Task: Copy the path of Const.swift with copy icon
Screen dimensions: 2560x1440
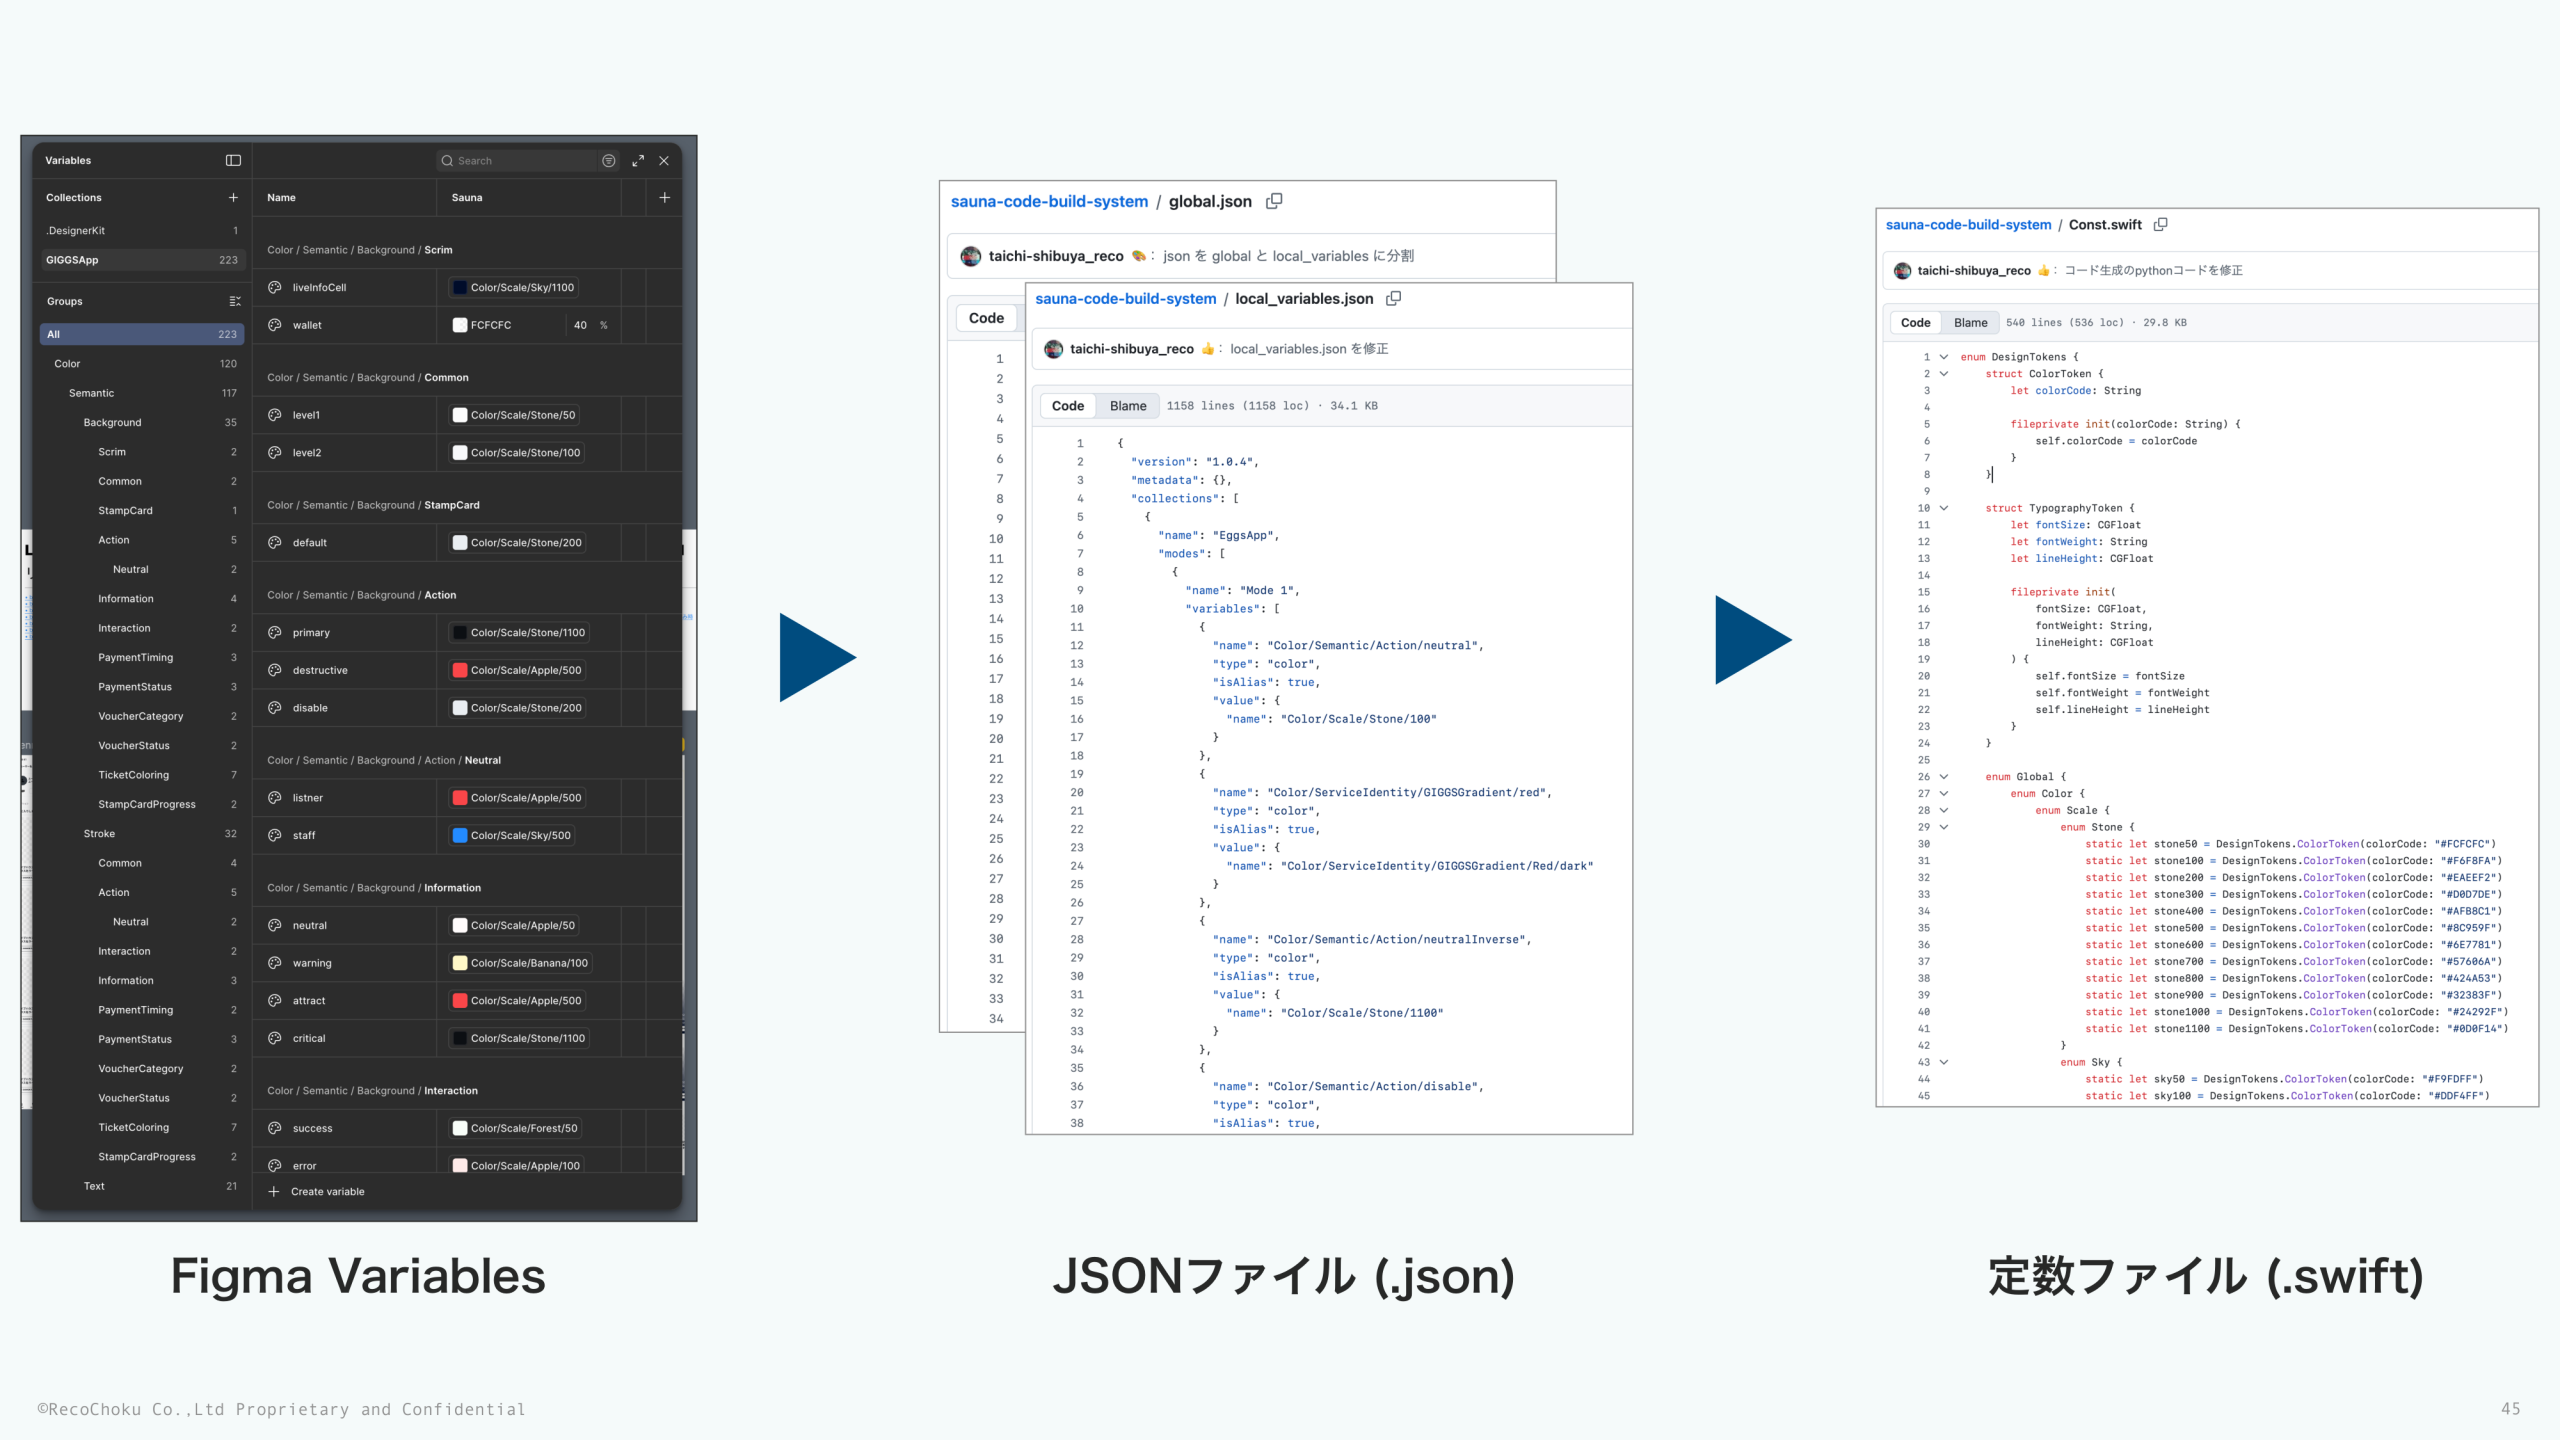Action: pyautogui.click(x=2161, y=224)
